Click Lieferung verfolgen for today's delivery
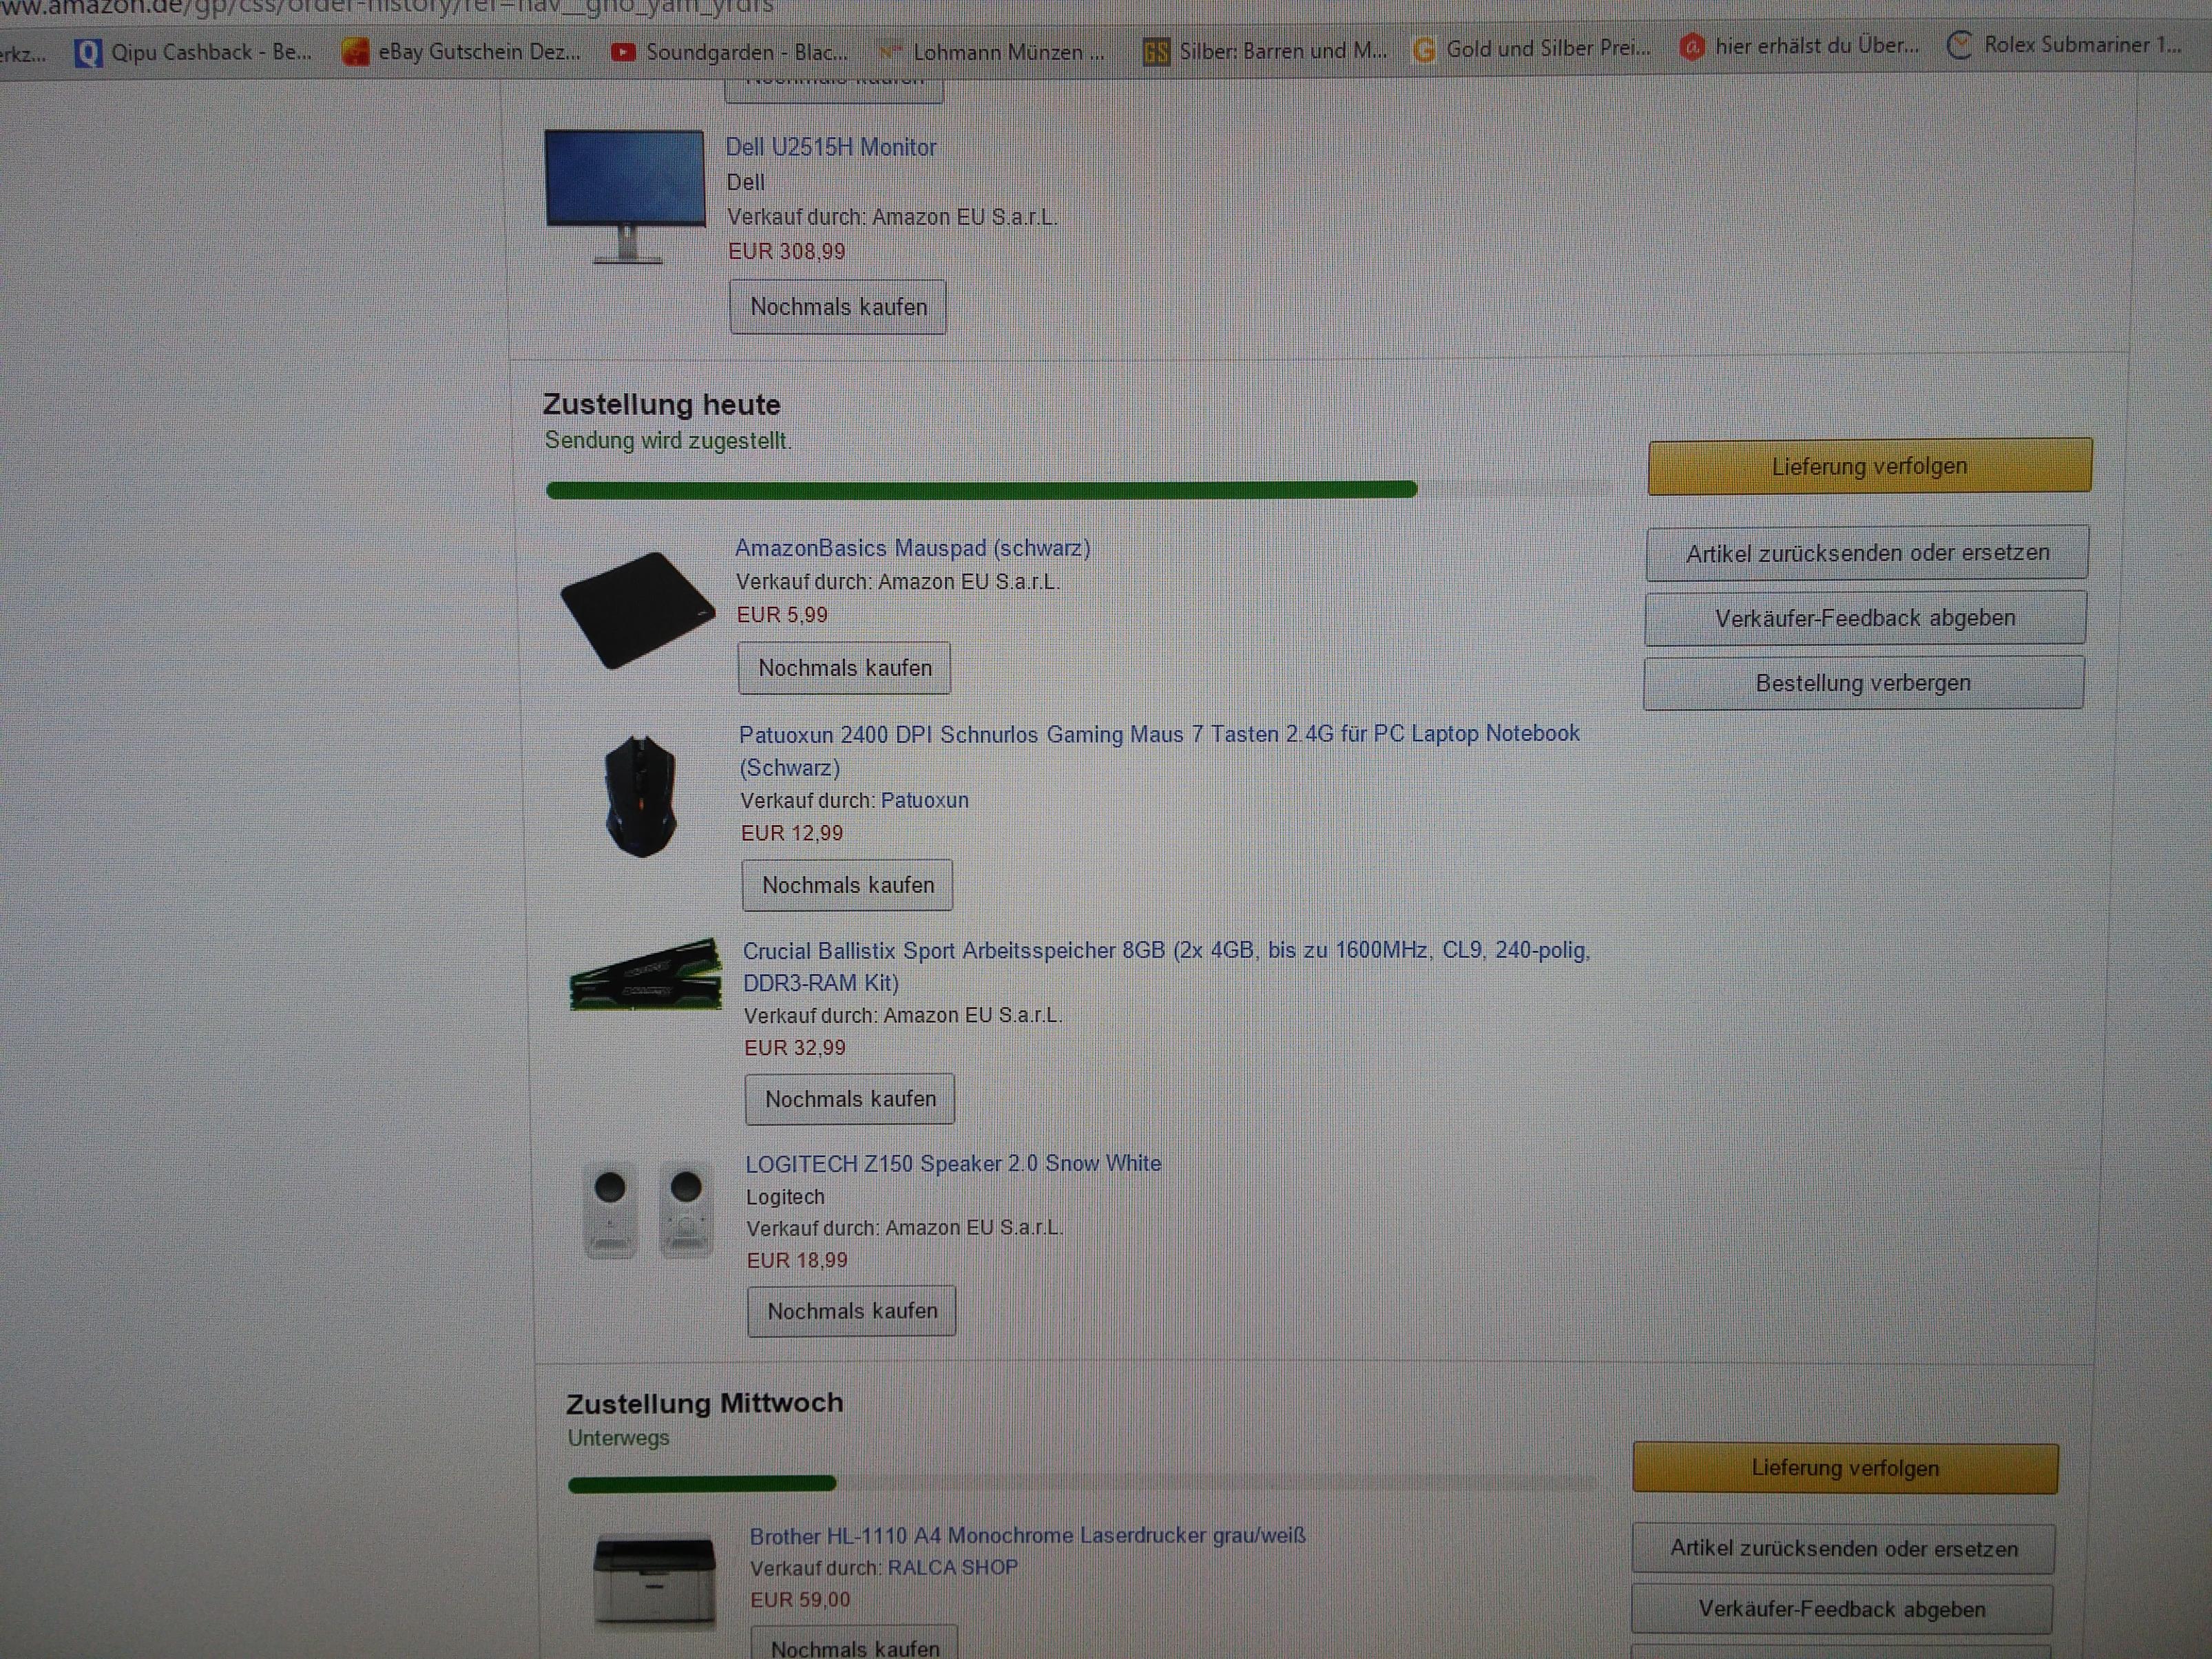The width and height of the screenshot is (2212, 1659). click(1869, 467)
